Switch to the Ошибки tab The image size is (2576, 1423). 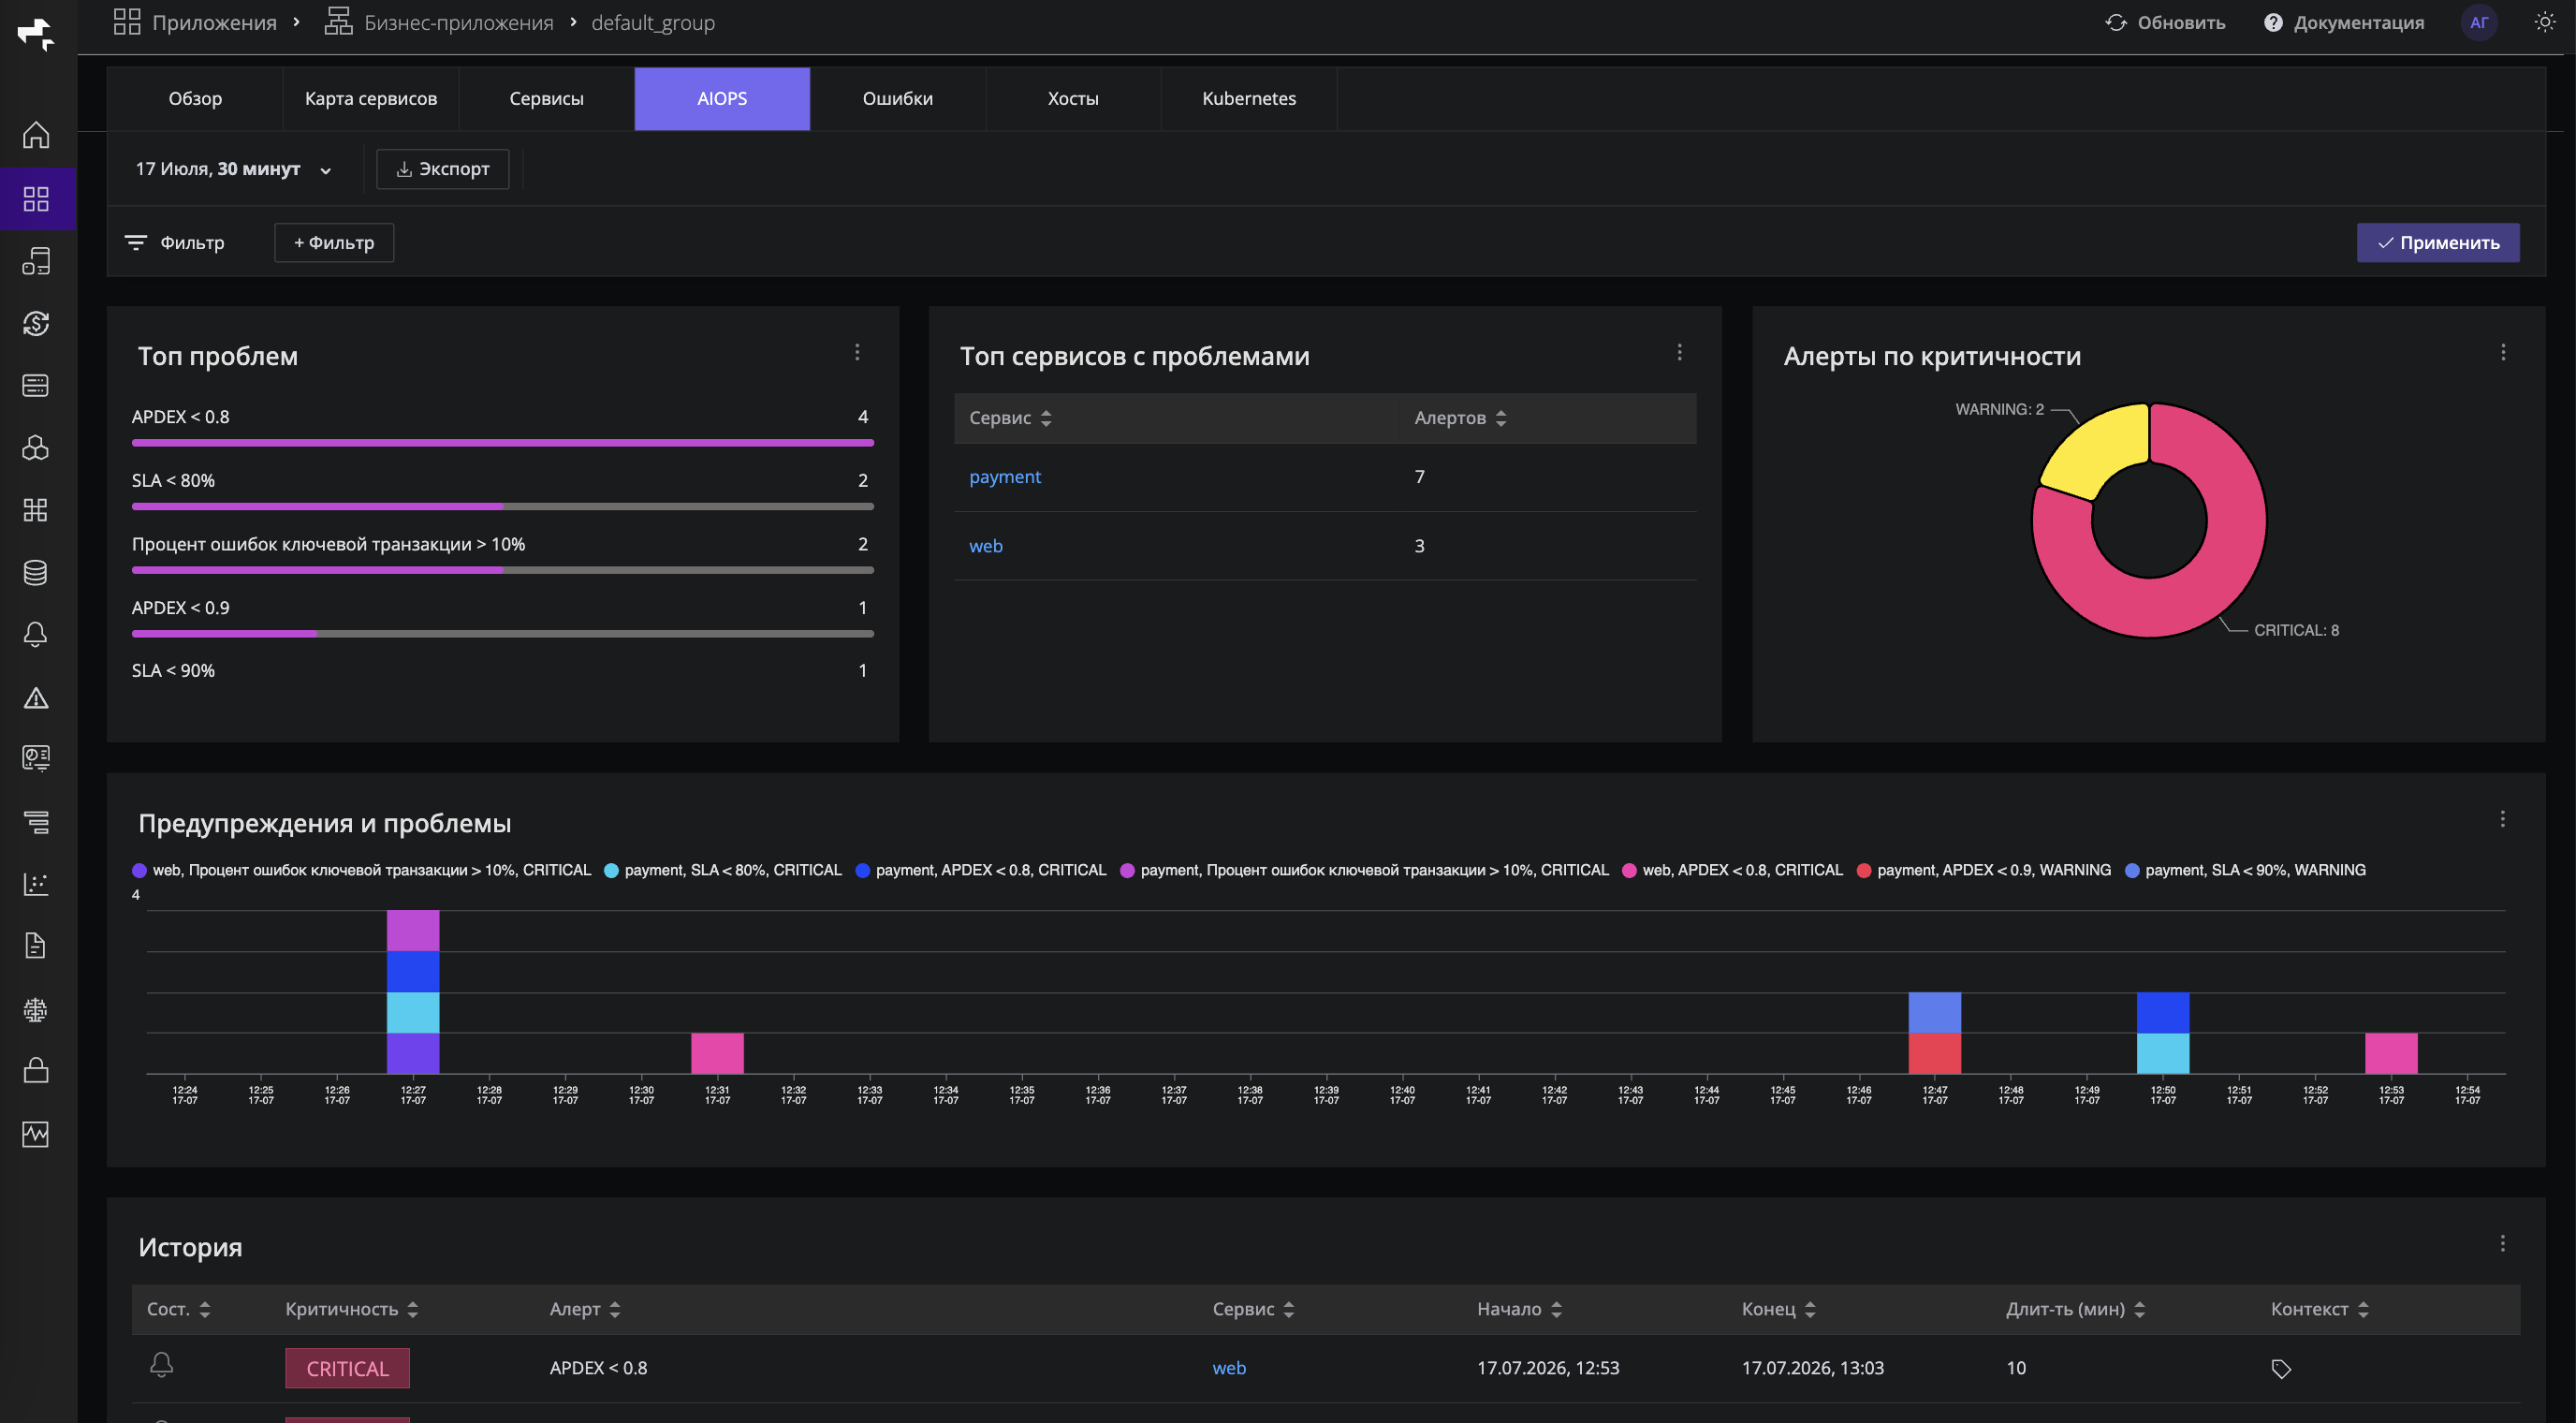coord(898,98)
